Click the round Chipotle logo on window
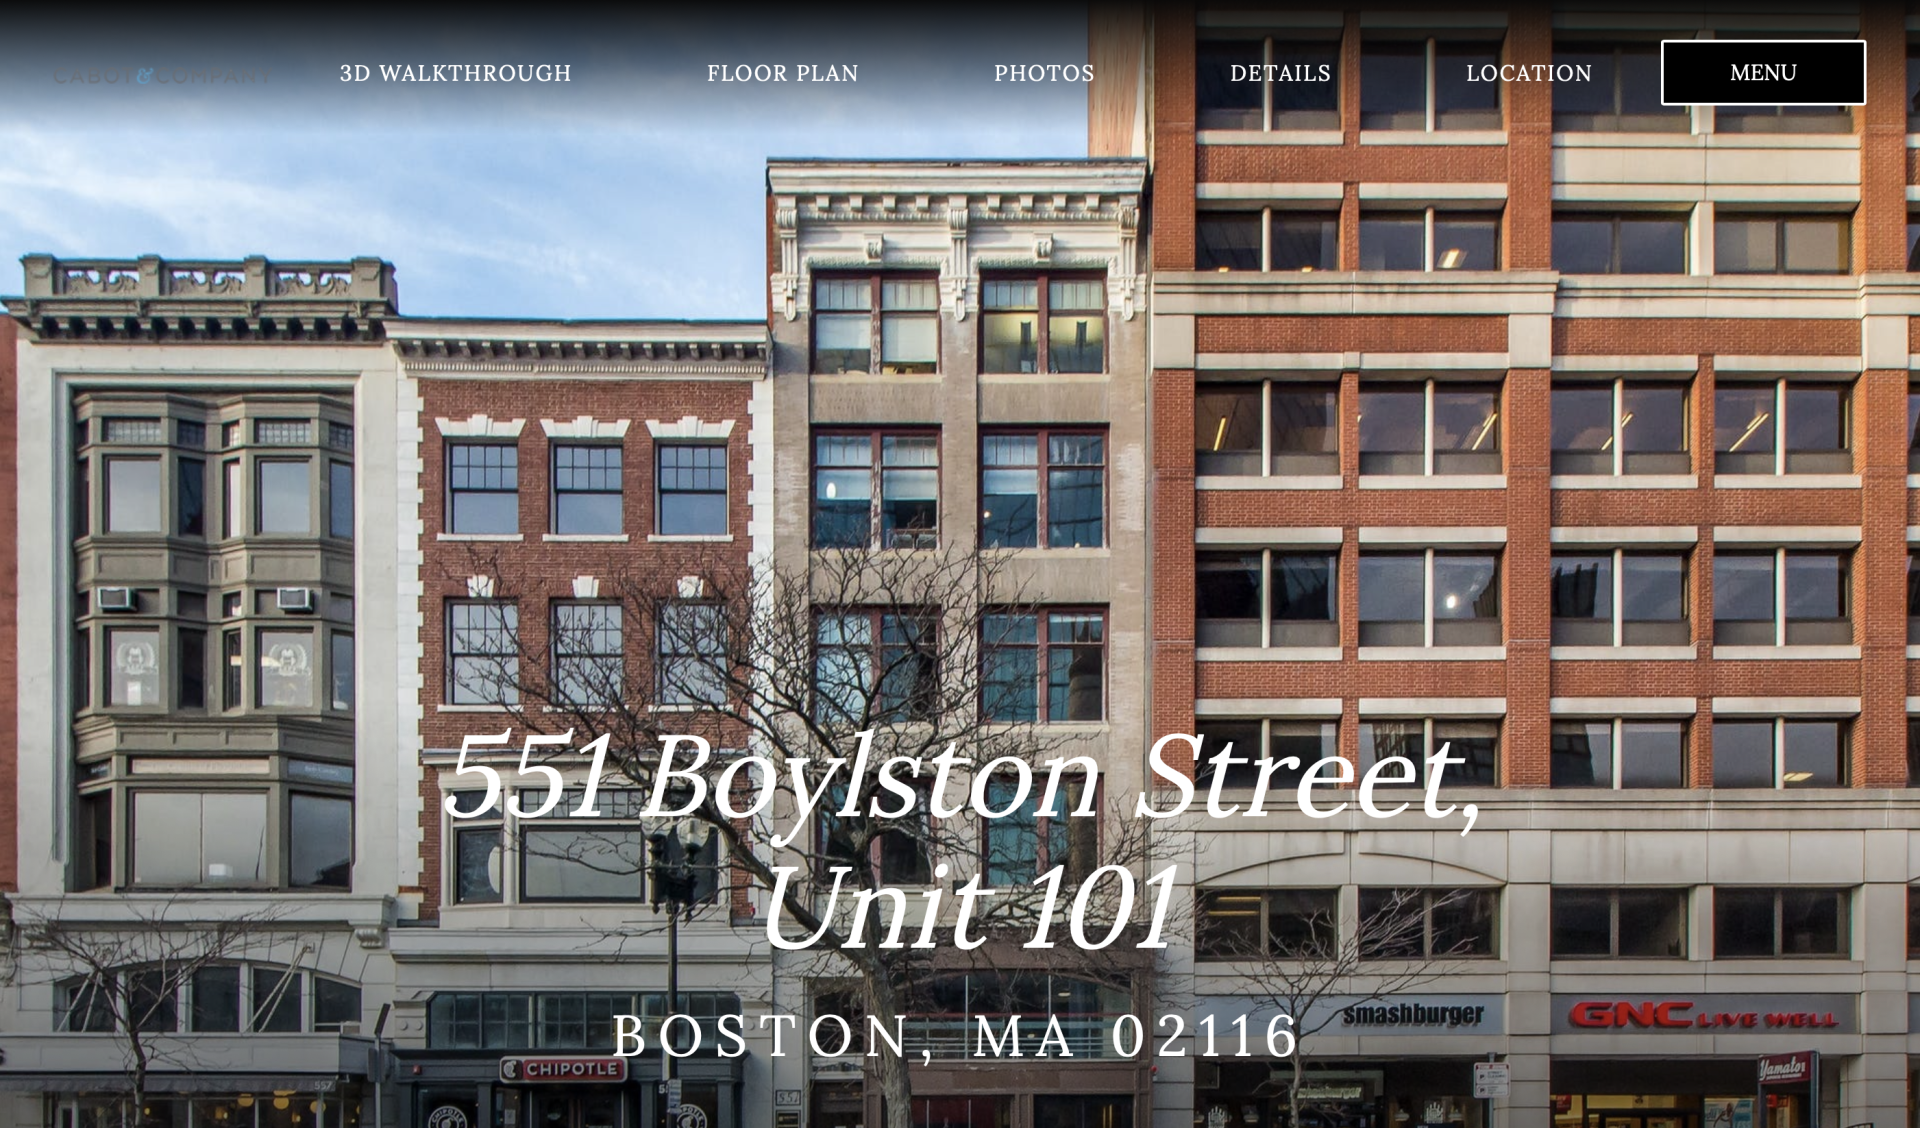The image size is (1920, 1128). 447,1115
